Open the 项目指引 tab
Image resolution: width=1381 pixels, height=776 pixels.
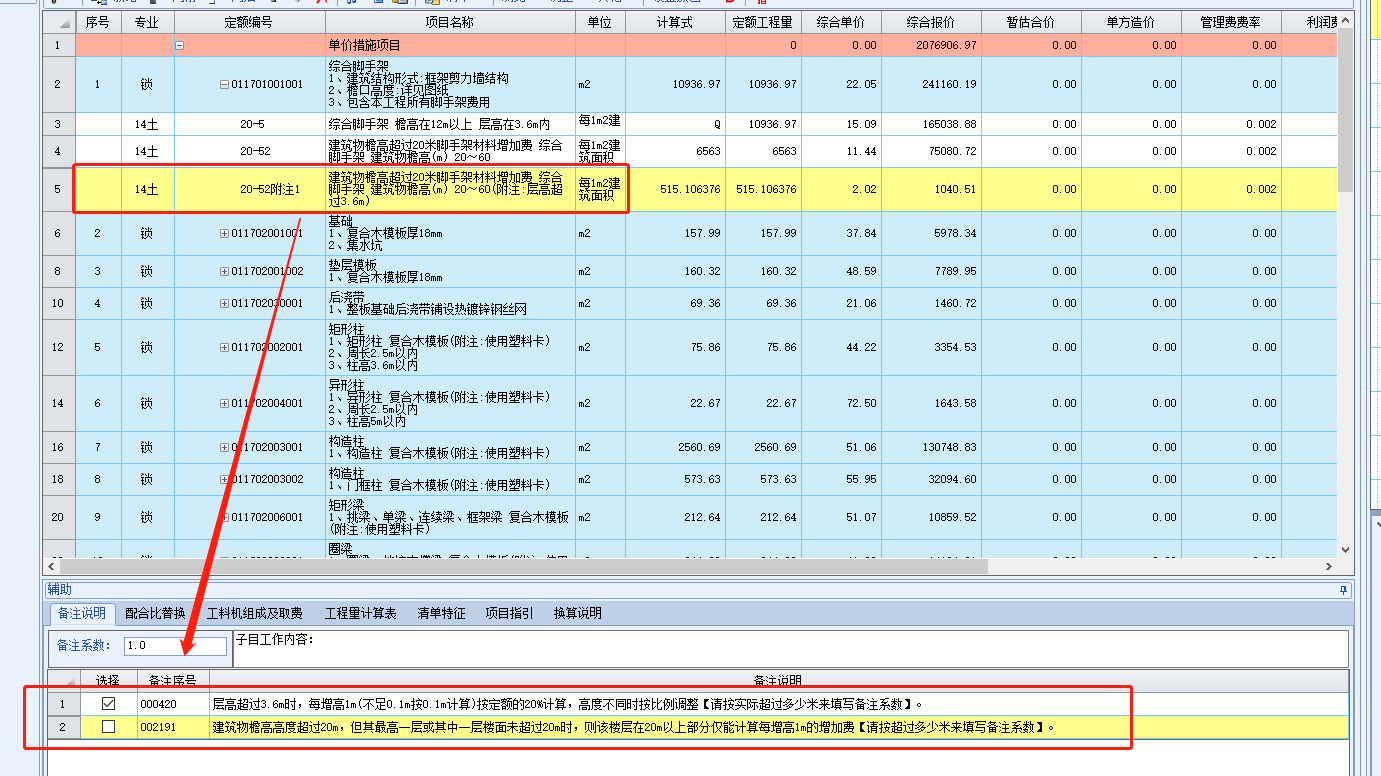point(509,613)
